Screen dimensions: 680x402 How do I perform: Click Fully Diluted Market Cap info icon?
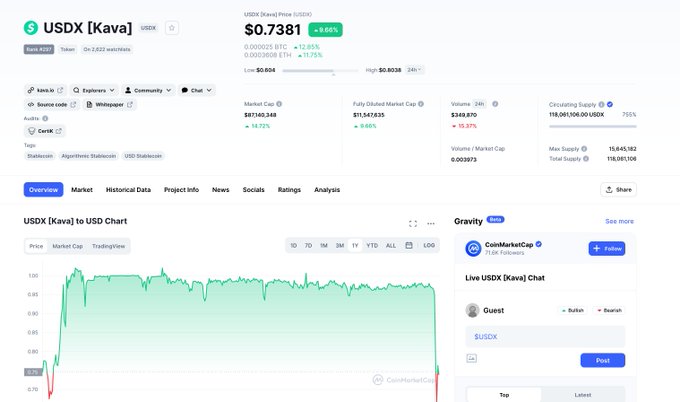pyautogui.click(x=421, y=104)
